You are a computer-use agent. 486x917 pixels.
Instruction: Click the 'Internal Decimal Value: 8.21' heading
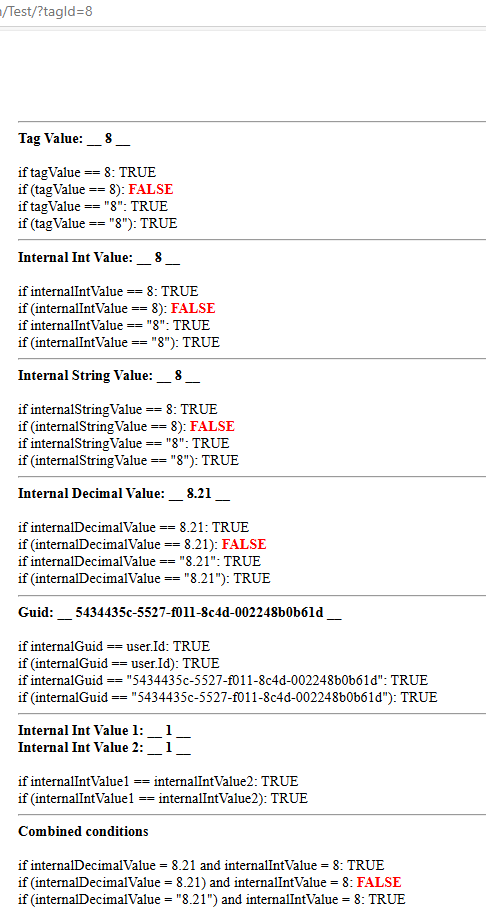[124, 494]
